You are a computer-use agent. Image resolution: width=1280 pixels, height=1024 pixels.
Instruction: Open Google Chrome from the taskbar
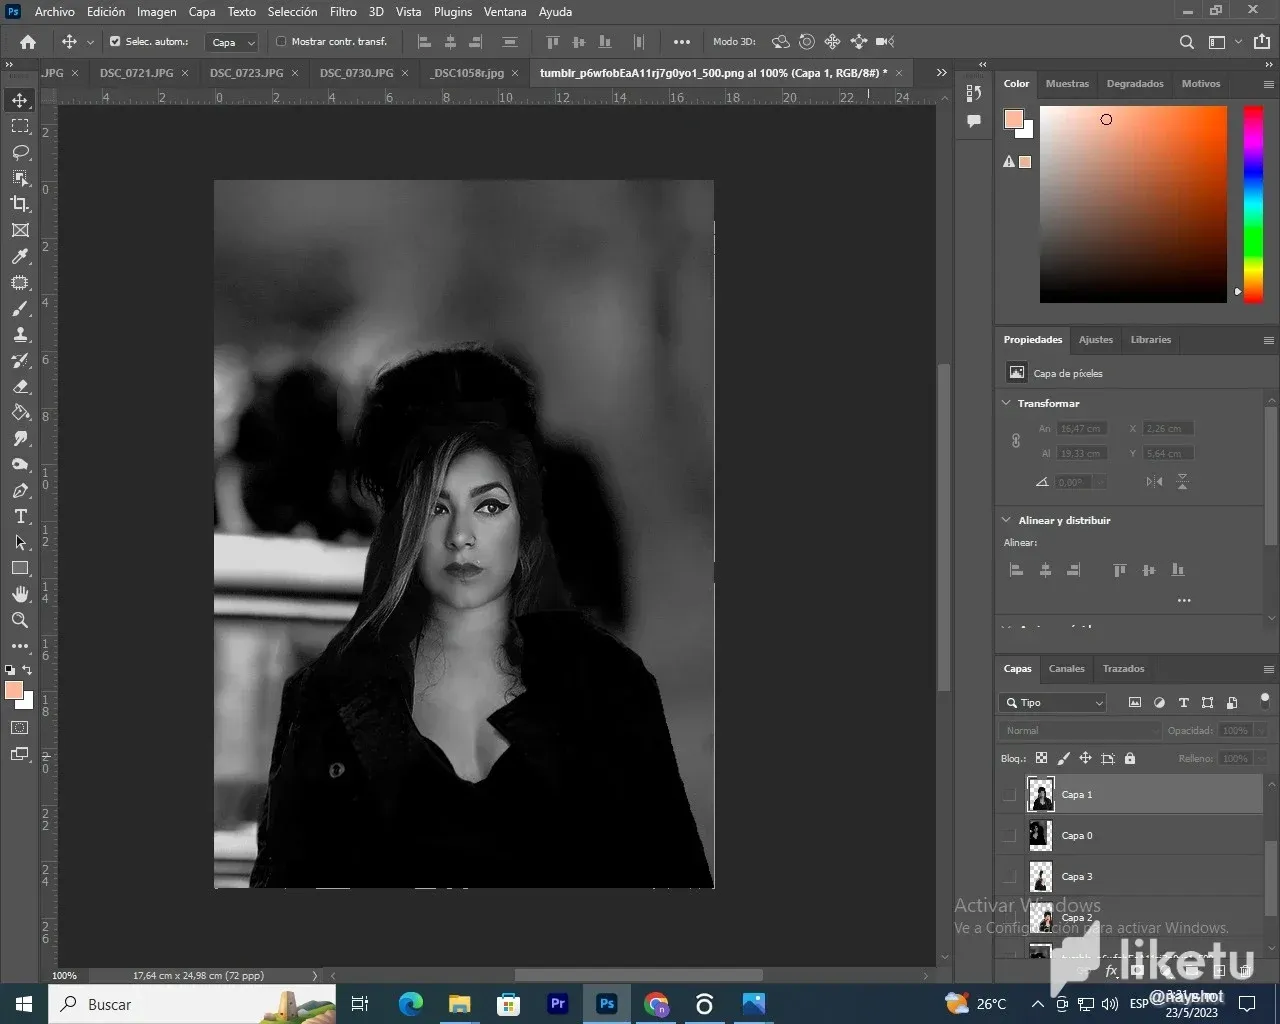coord(656,1004)
